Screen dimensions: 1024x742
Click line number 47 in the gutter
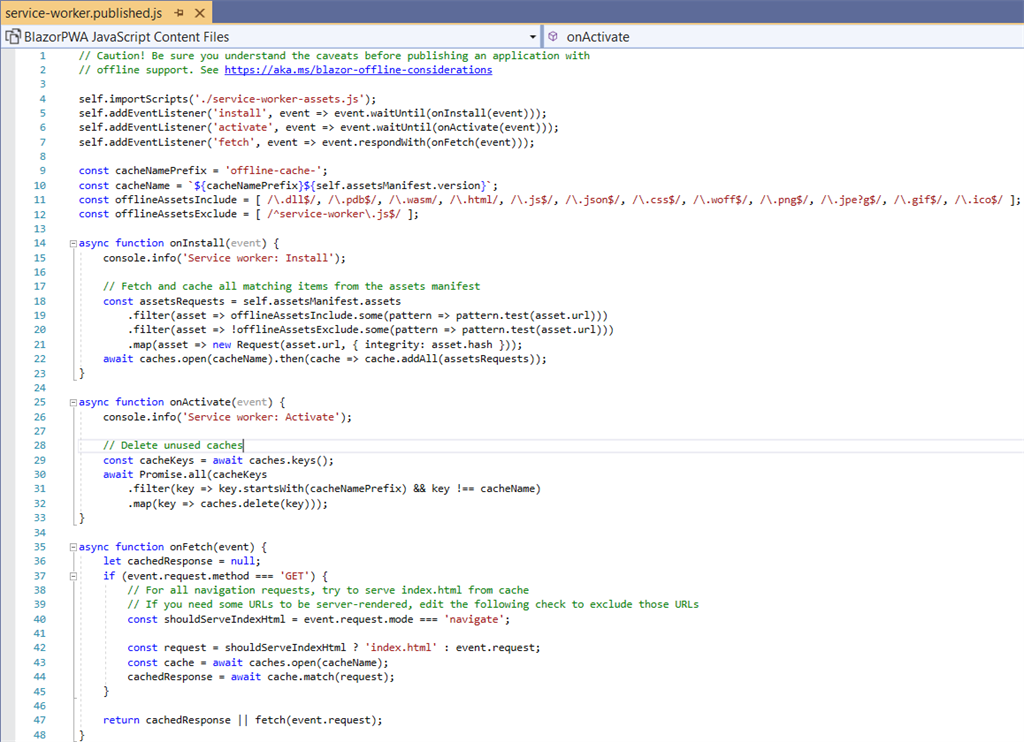[x=39, y=720]
